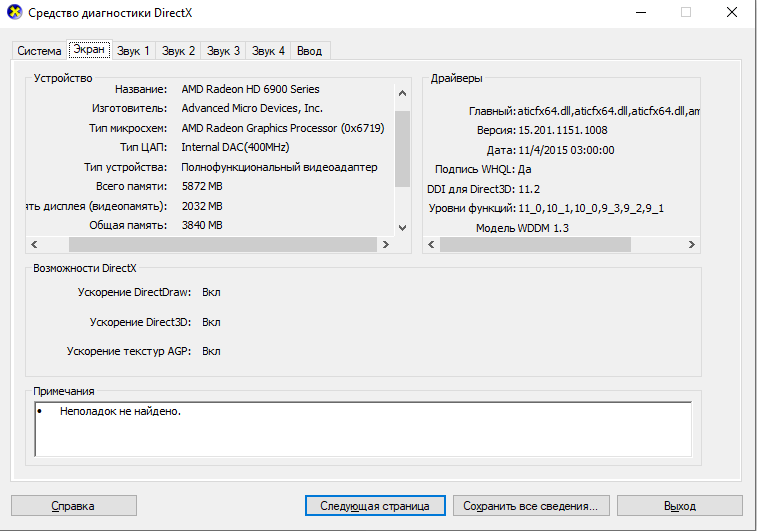This screenshot has height=531, width=757.
Task: Click the chip type value 0x6719 line
Action: [x=283, y=128]
